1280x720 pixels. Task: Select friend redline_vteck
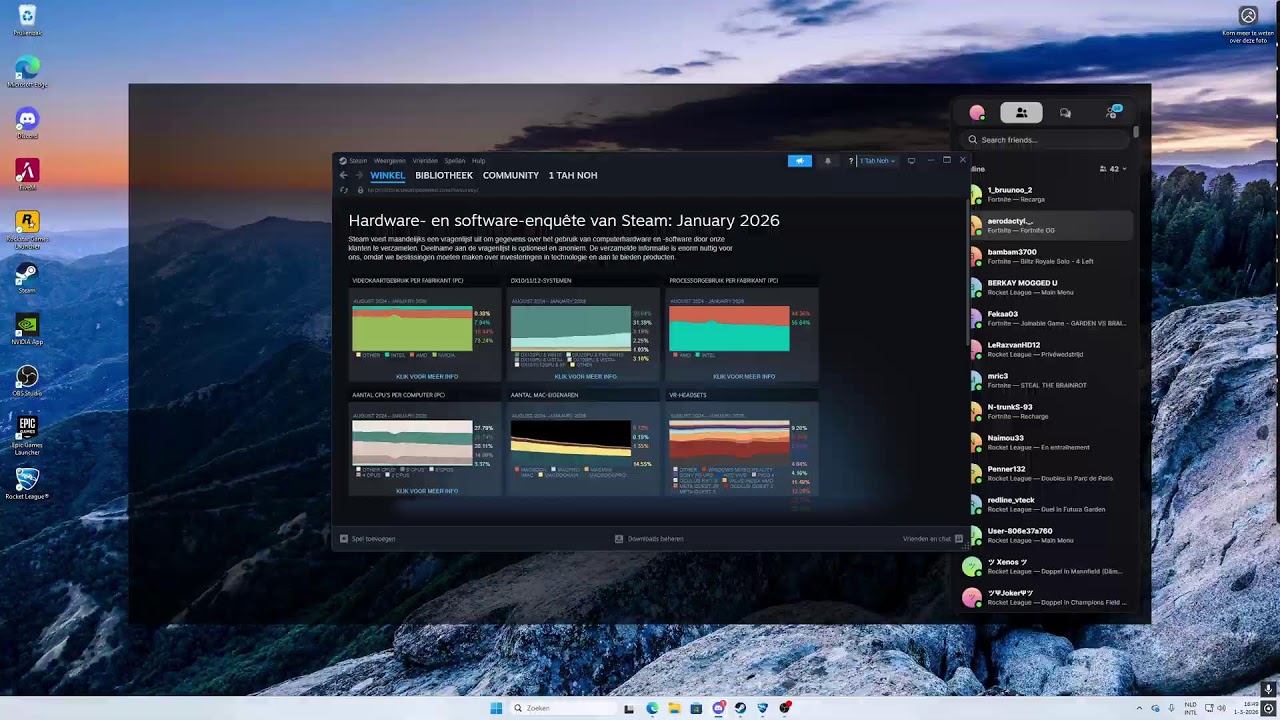point(1048,504)
